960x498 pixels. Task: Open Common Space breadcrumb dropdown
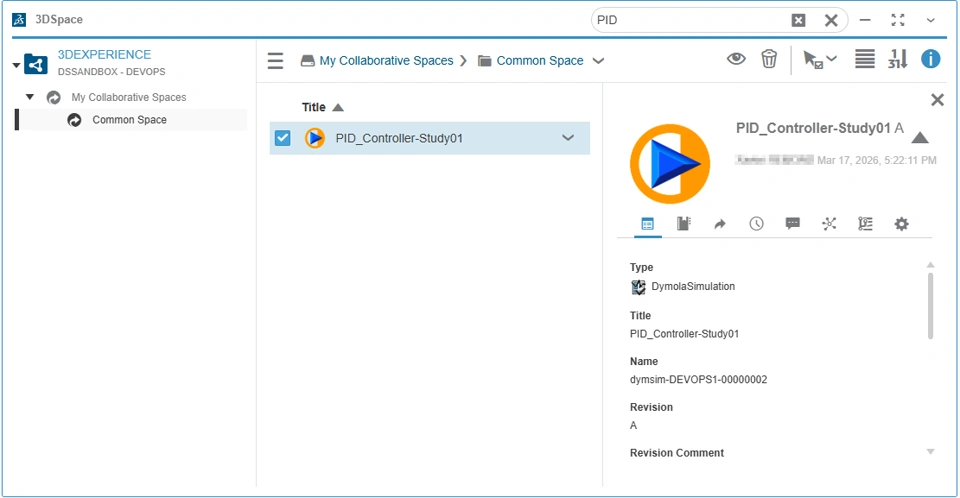pyautogui.click(x=599, y=61)
